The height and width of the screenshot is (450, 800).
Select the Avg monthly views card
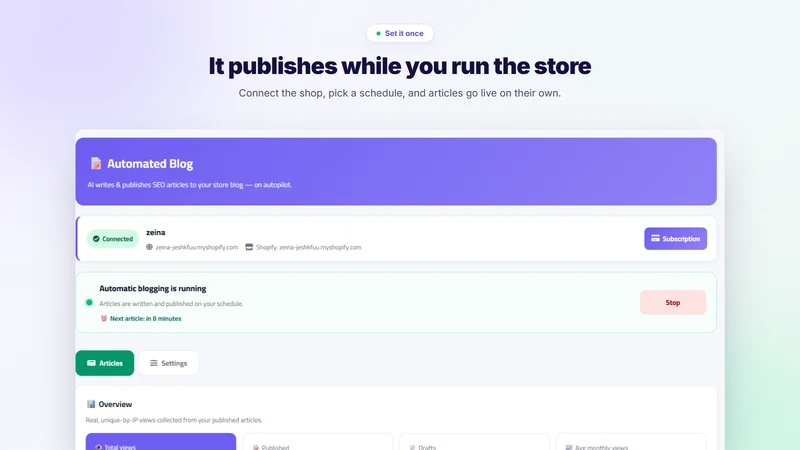631,442
